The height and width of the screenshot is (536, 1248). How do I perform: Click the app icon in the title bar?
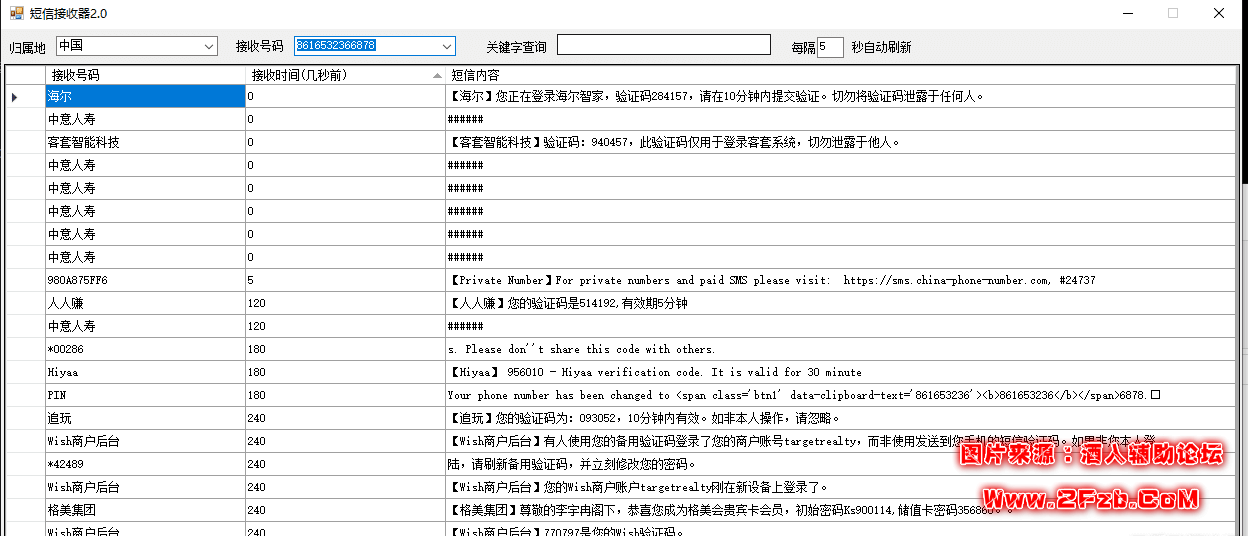[x=17, y=14]
